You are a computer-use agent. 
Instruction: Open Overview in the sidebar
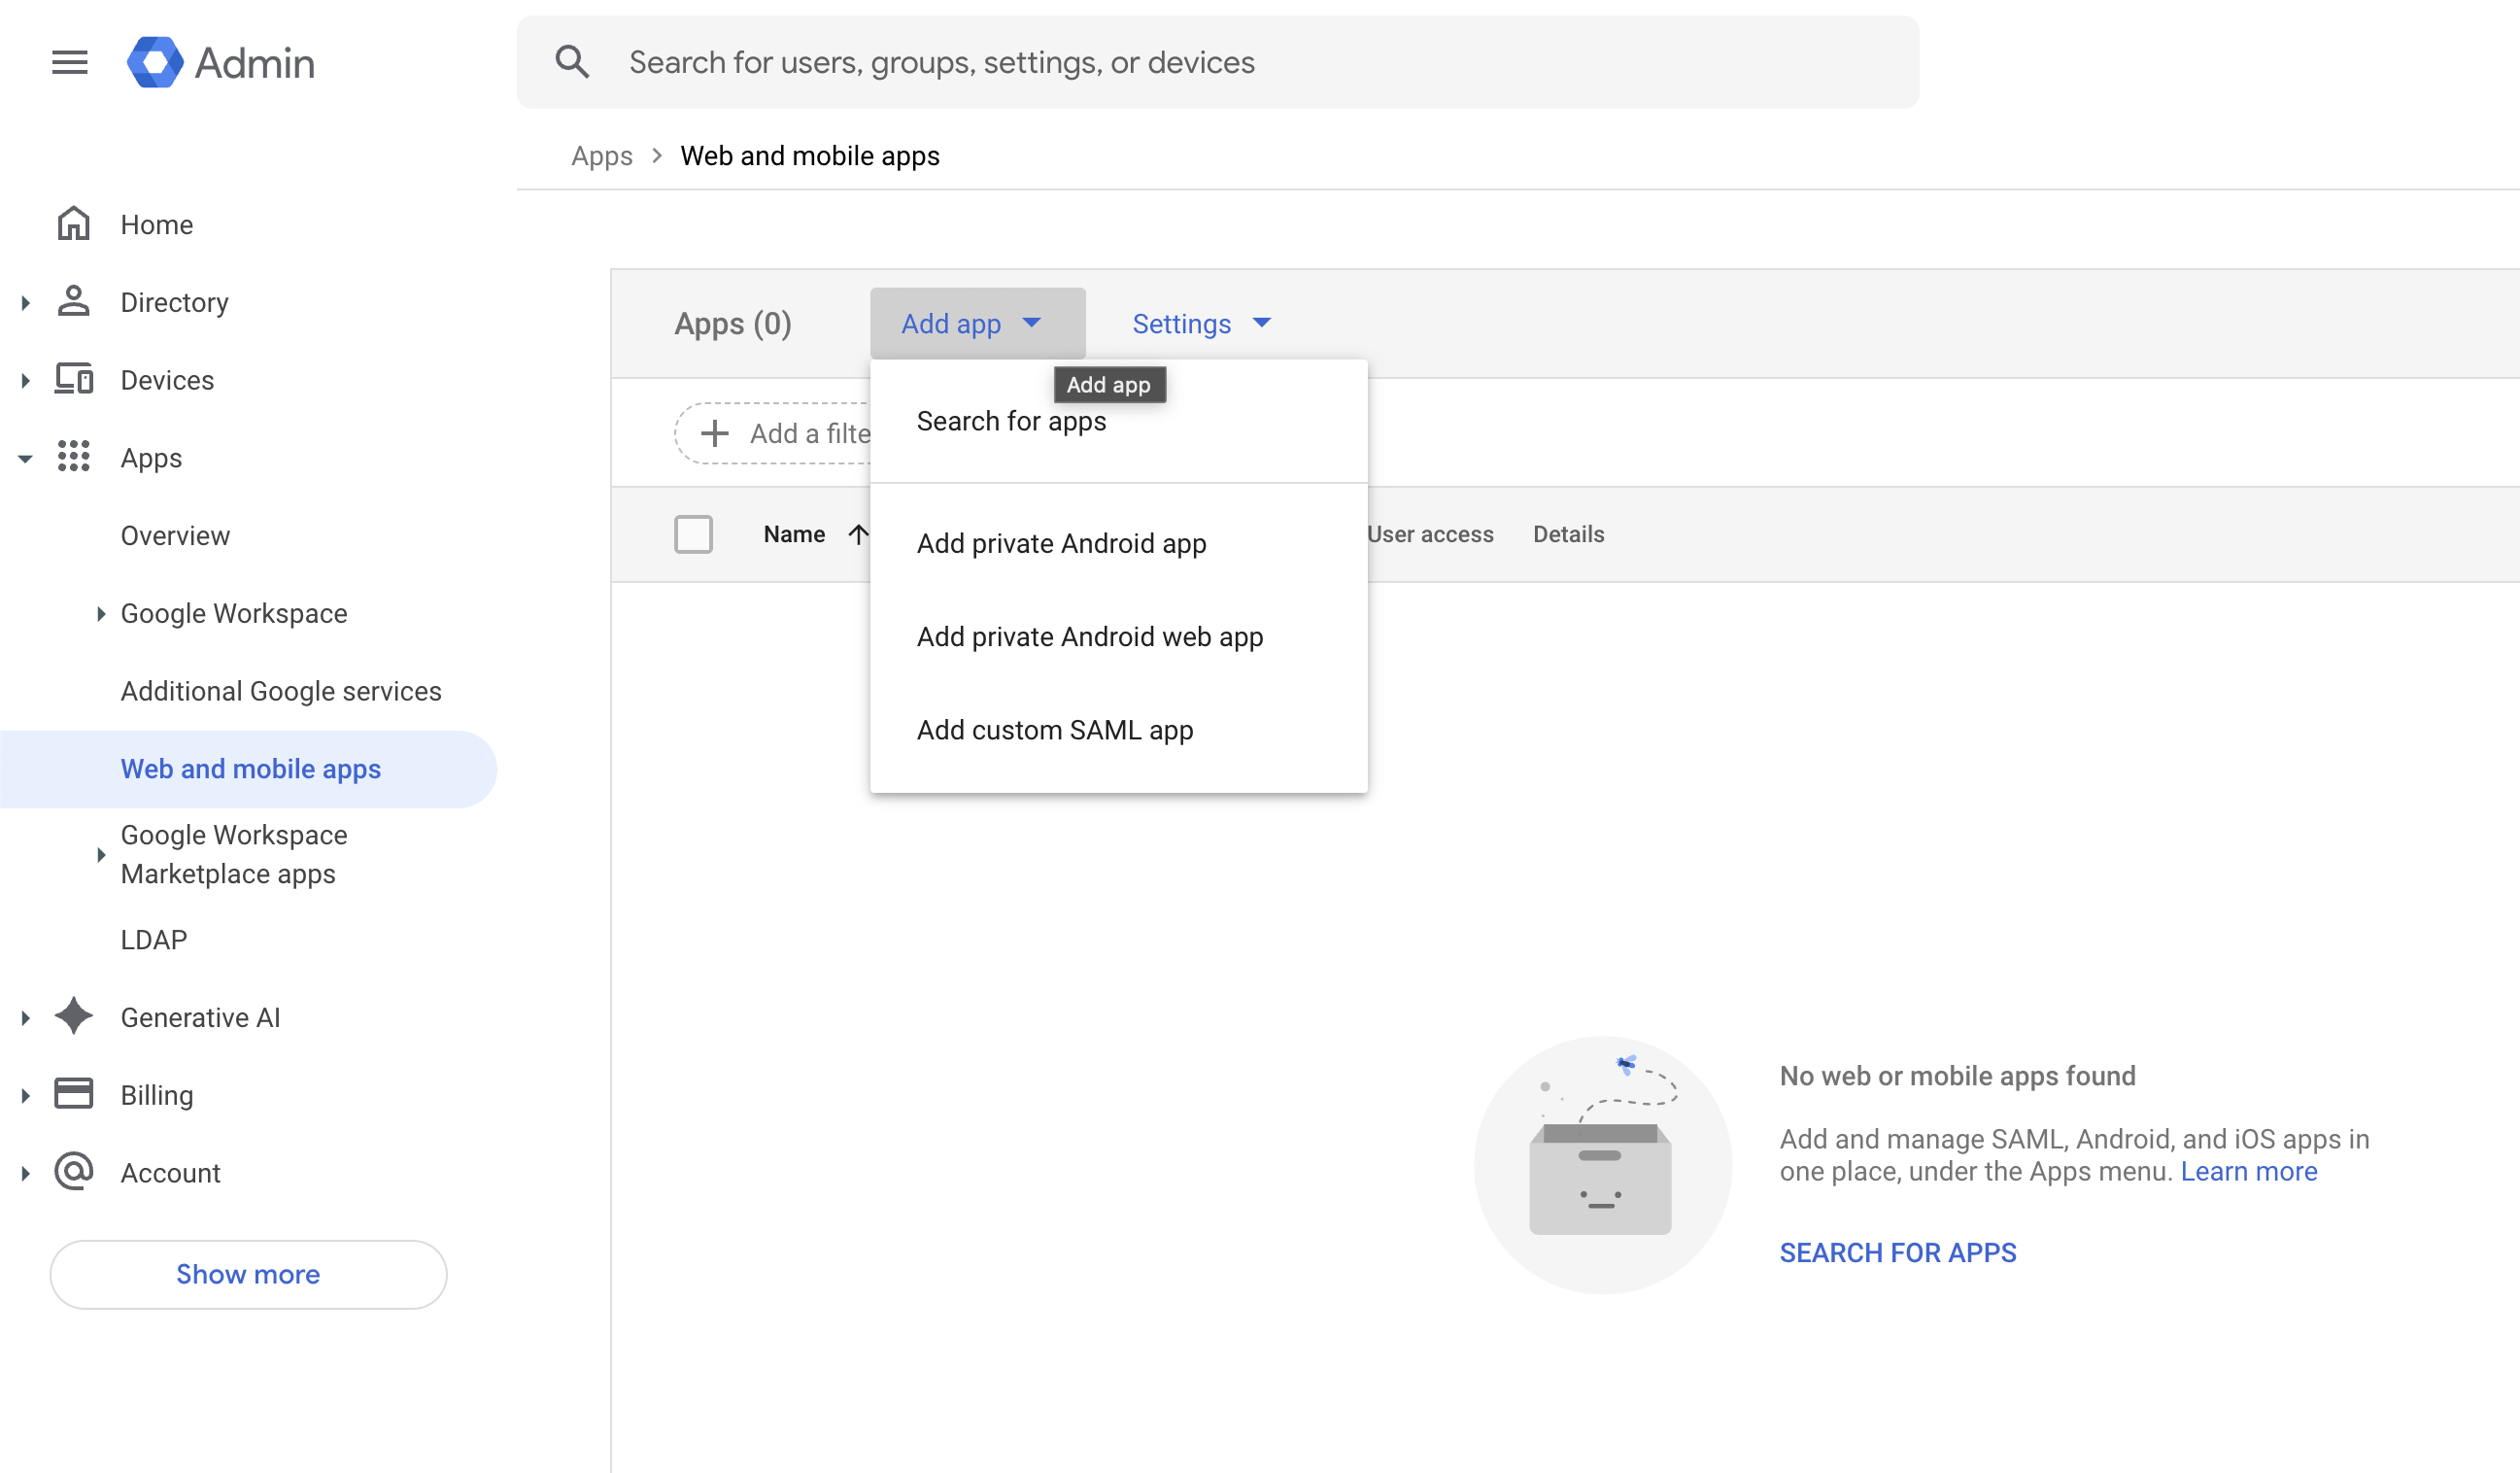(175, 535)
